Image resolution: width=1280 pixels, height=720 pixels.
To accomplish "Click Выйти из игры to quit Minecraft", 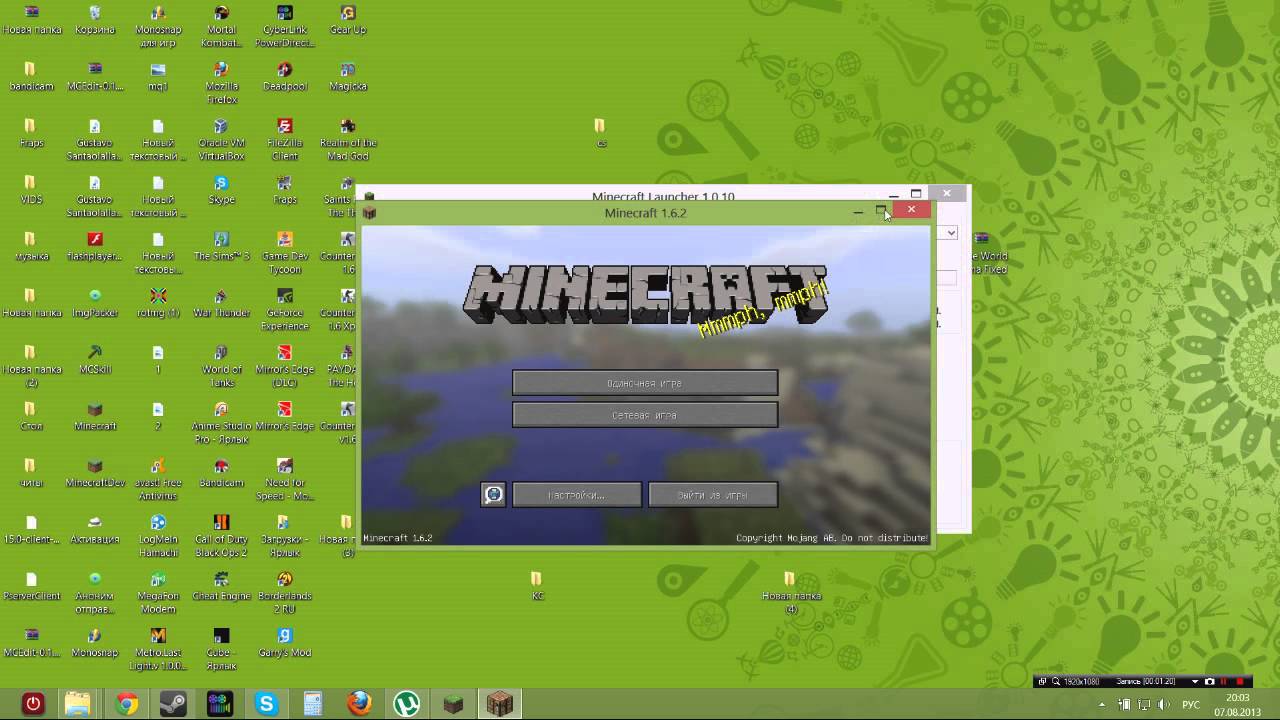I will pos(713,495).
